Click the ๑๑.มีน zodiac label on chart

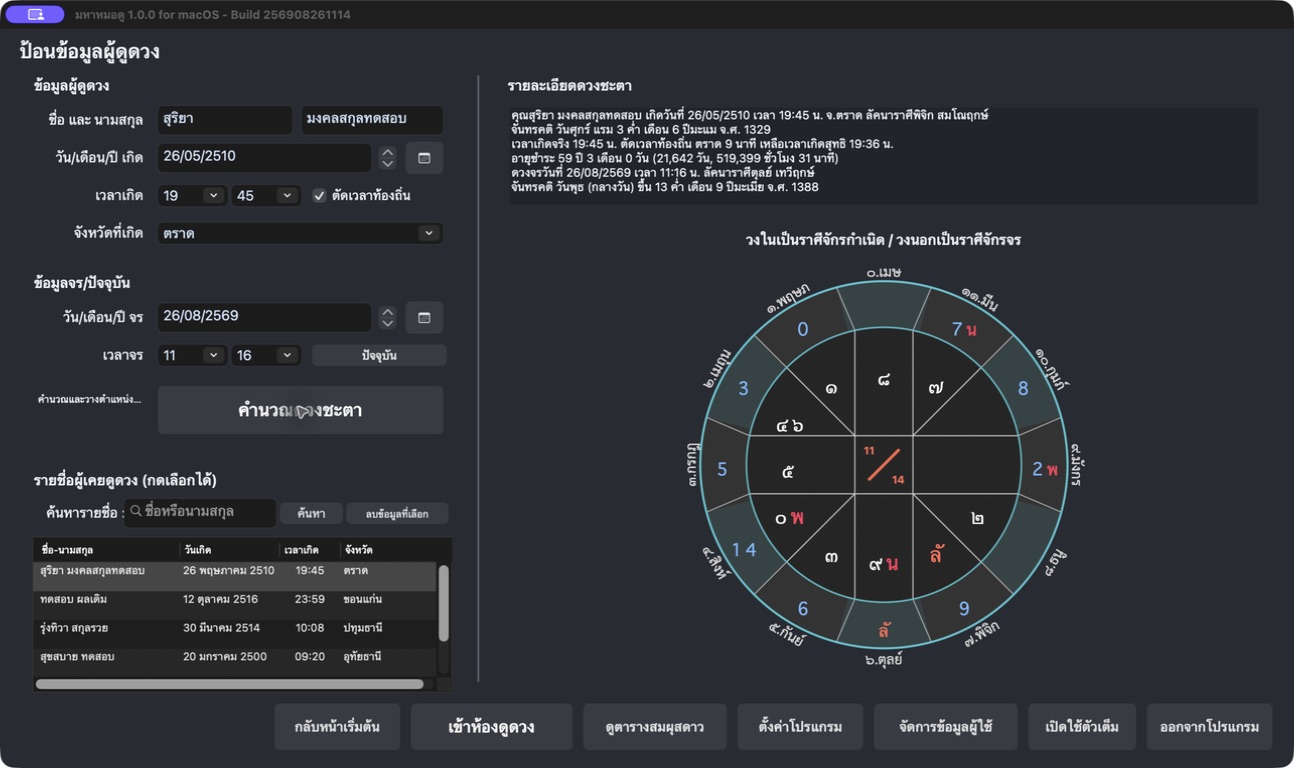980,299
